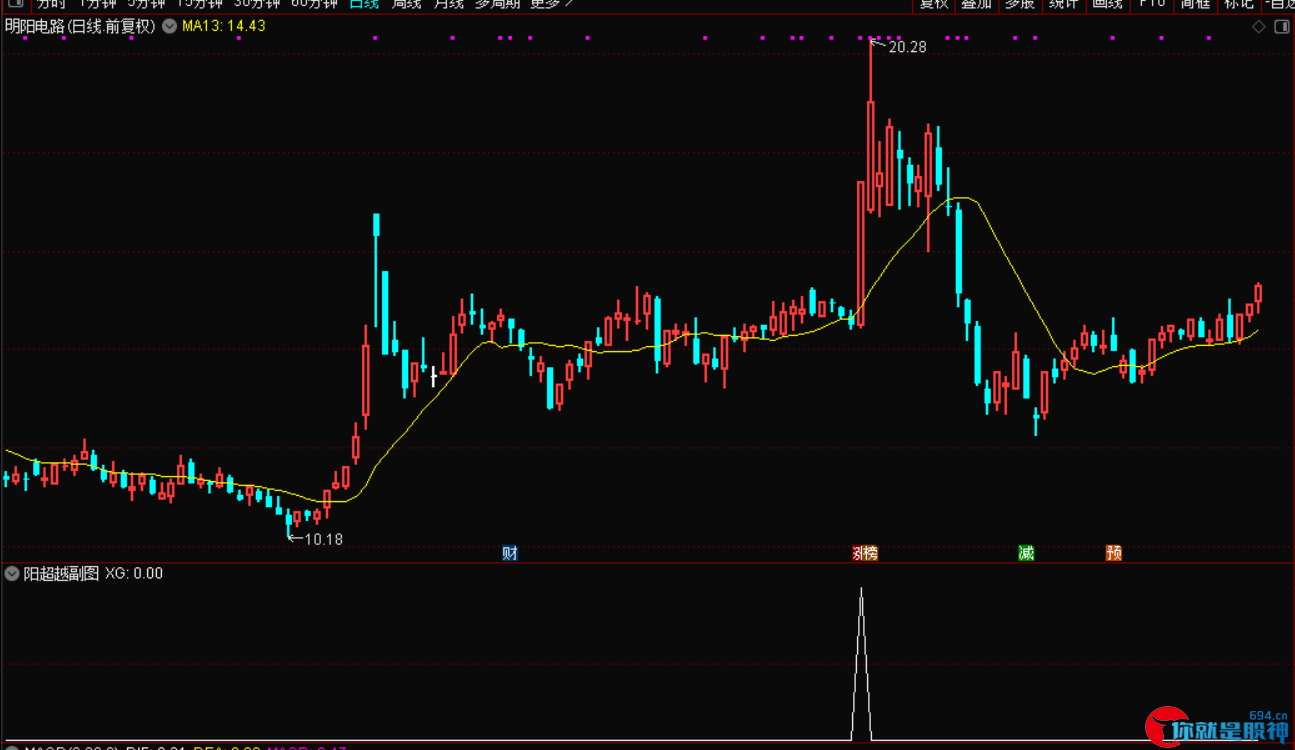Click the XG: 0.00 value label
Image resolution: width=1295 pixels, height=750 pixels.
[x=134, y=573]
